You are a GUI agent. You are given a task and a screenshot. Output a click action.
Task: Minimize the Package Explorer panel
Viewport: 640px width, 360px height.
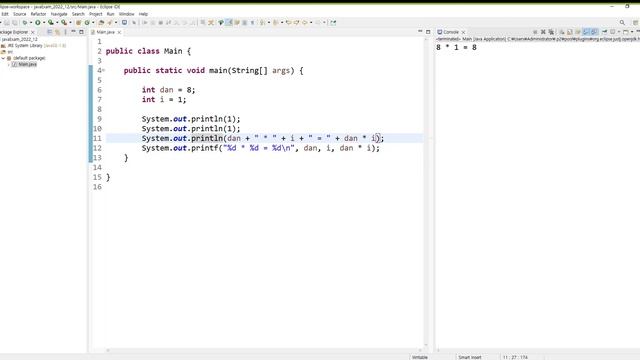point(73,32)
